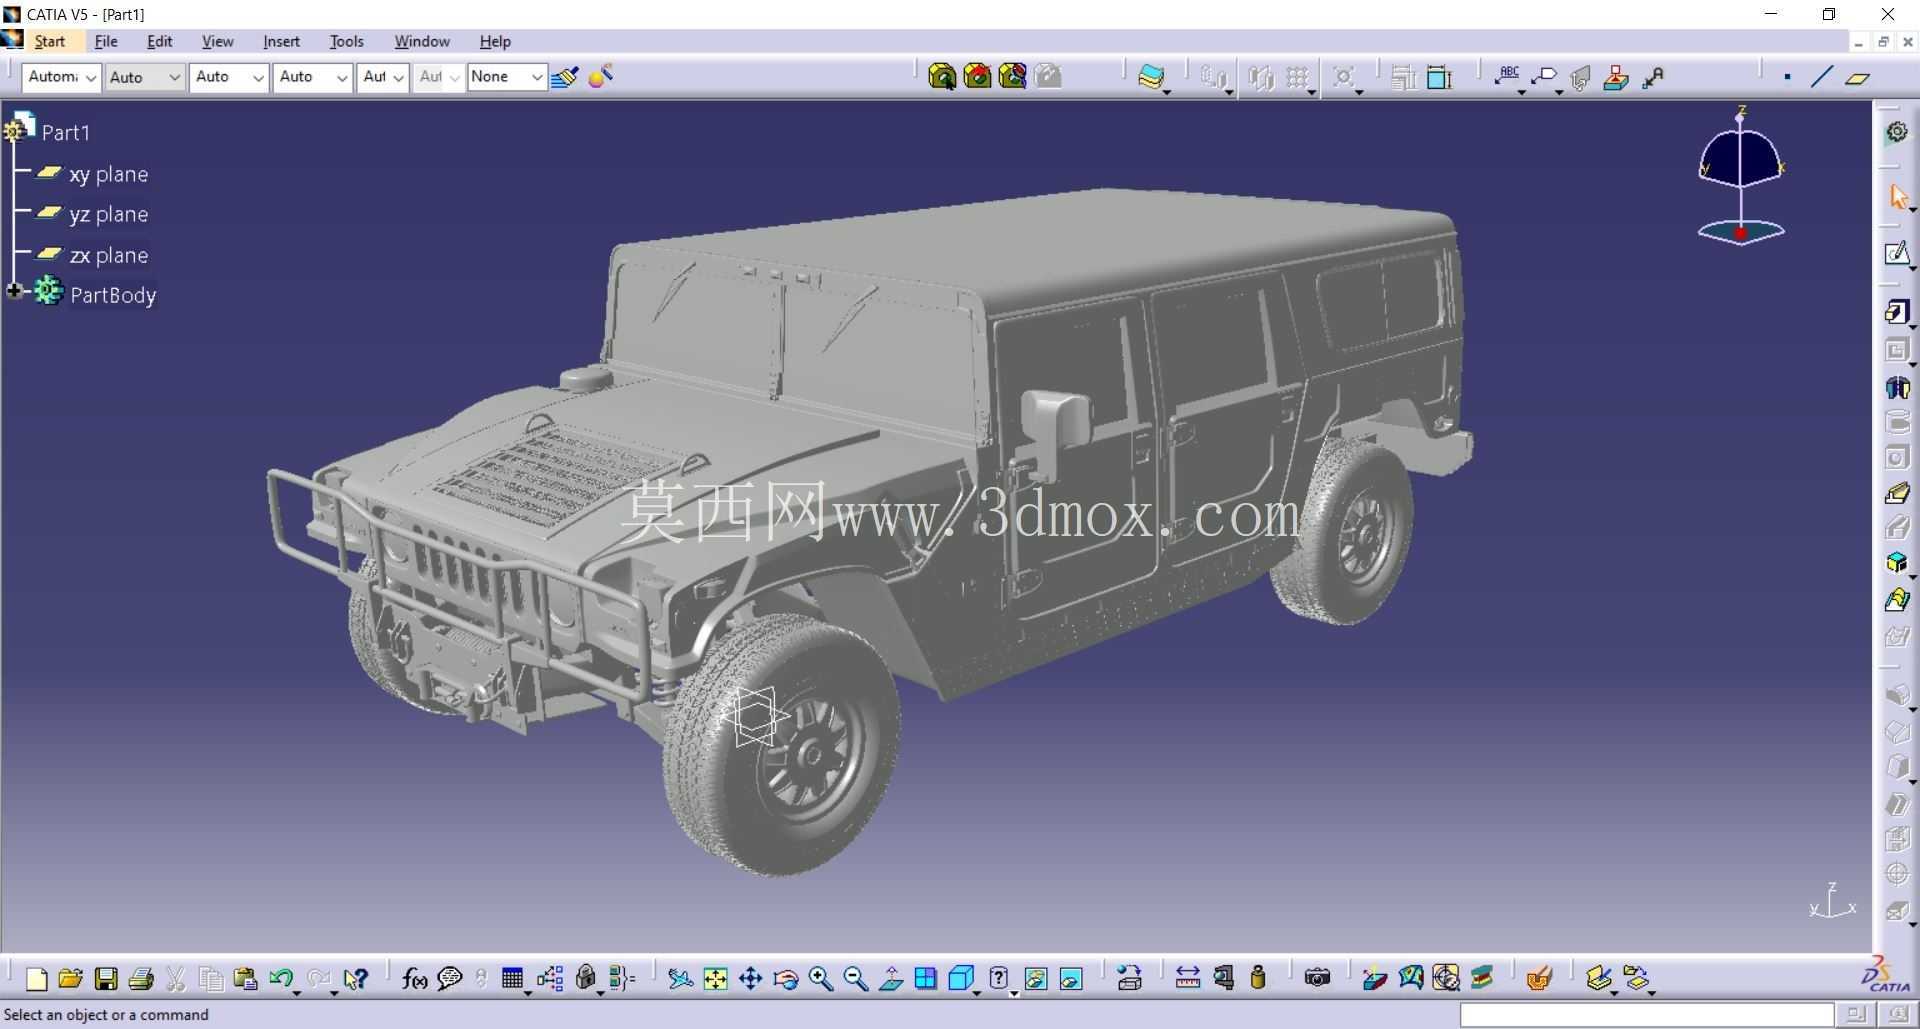Select the Normal View icon
Viewport: 1920px width, 1029px height.
point(890,978)
